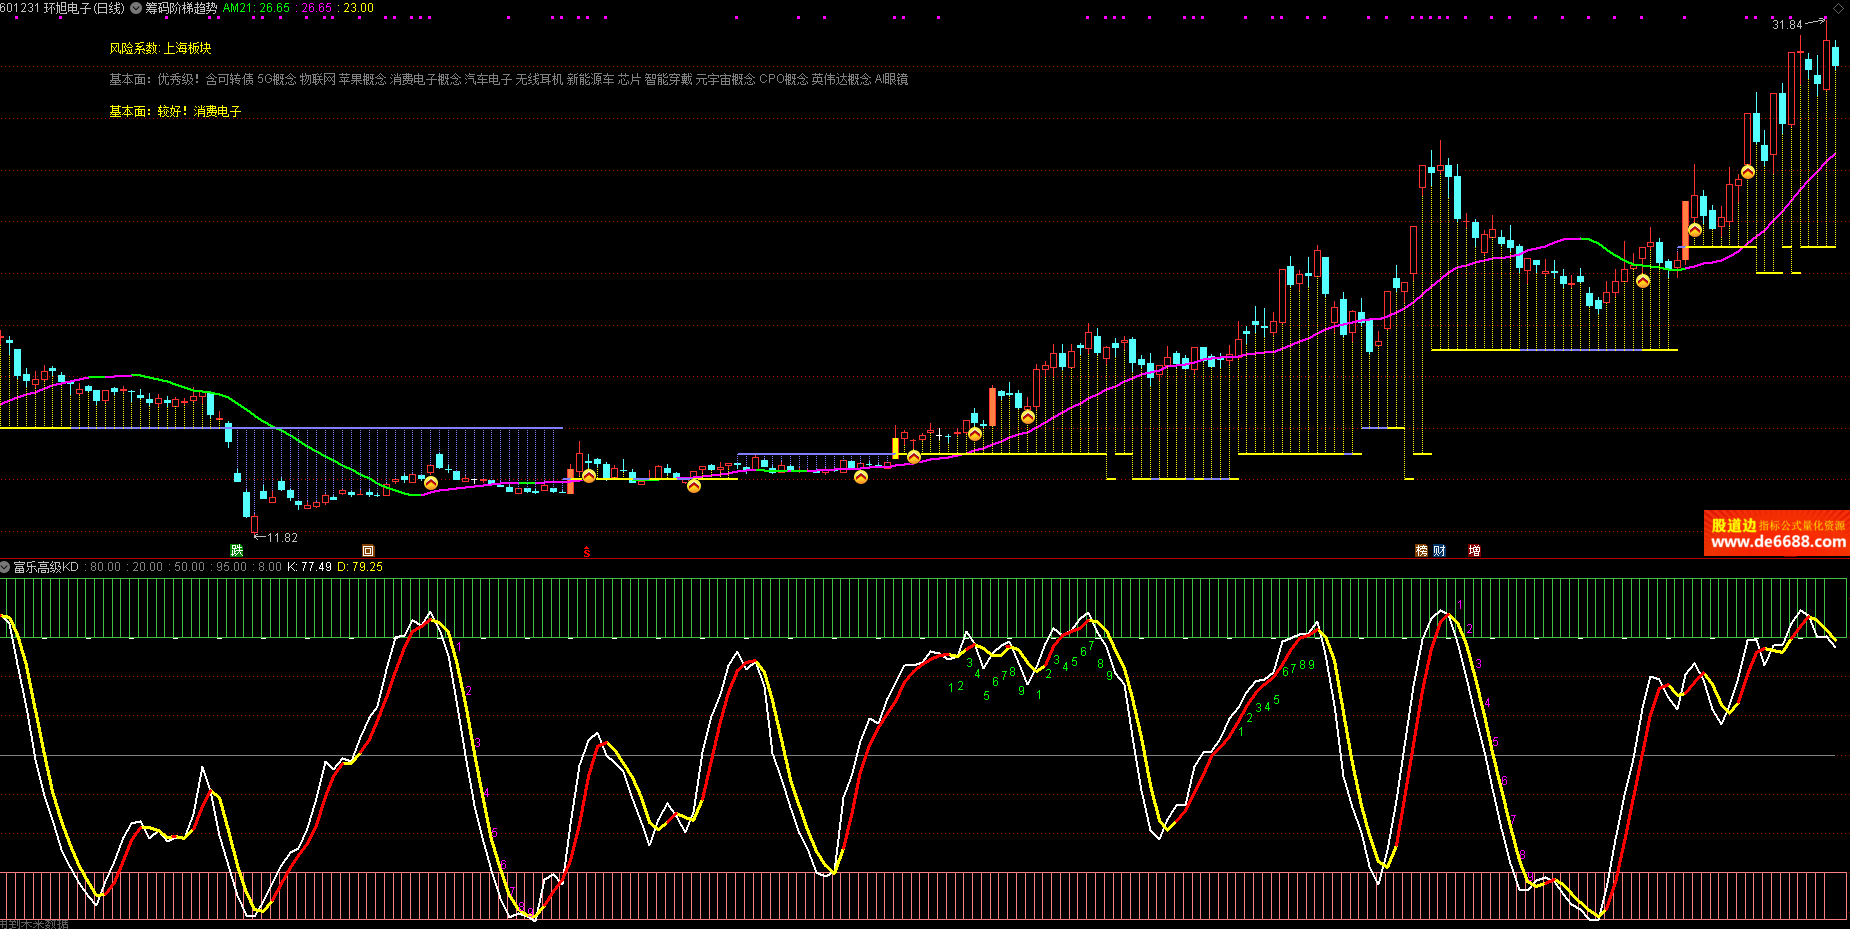Click the 风险系数: 上海板块 text
The height and width of the screenshot is (929, 1850).
coord(160,48)
